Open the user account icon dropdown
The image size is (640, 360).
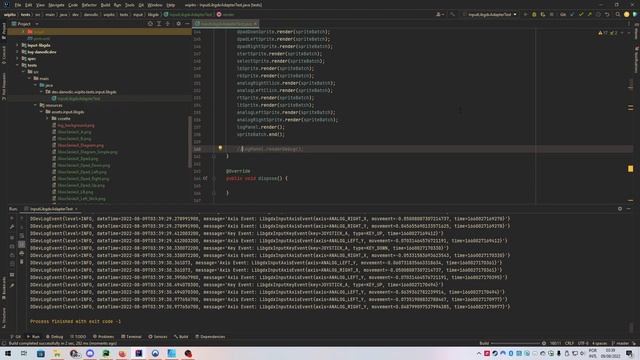[x=440, y=14]
